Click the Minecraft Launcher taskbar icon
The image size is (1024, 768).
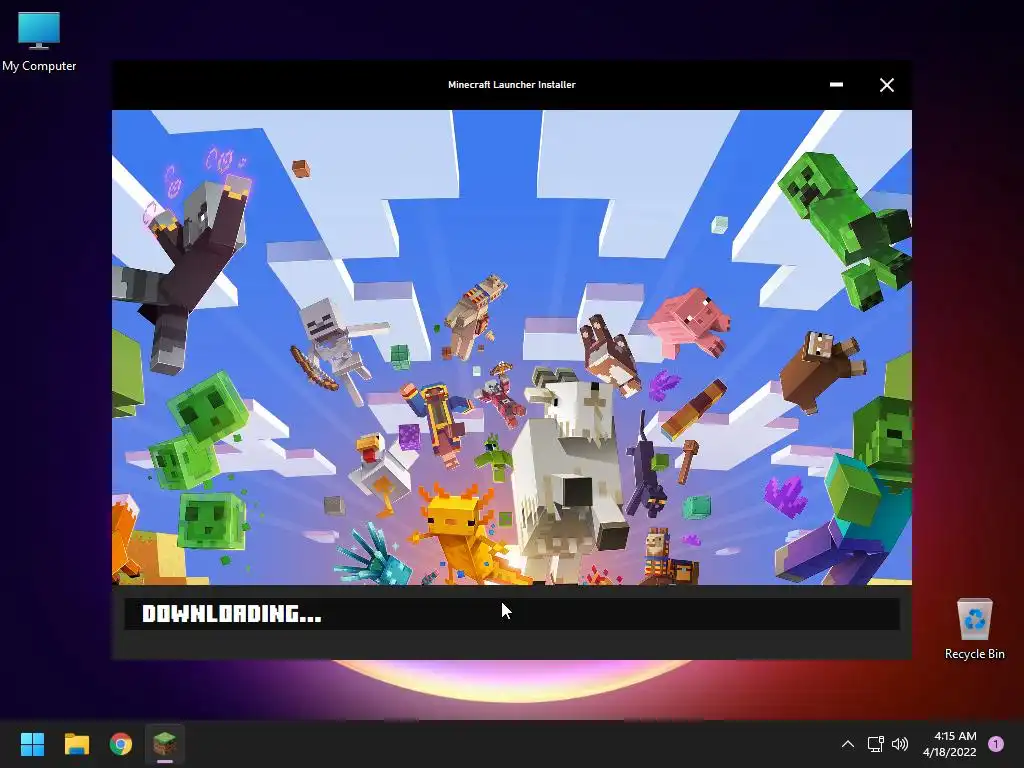tap(165, 744)
